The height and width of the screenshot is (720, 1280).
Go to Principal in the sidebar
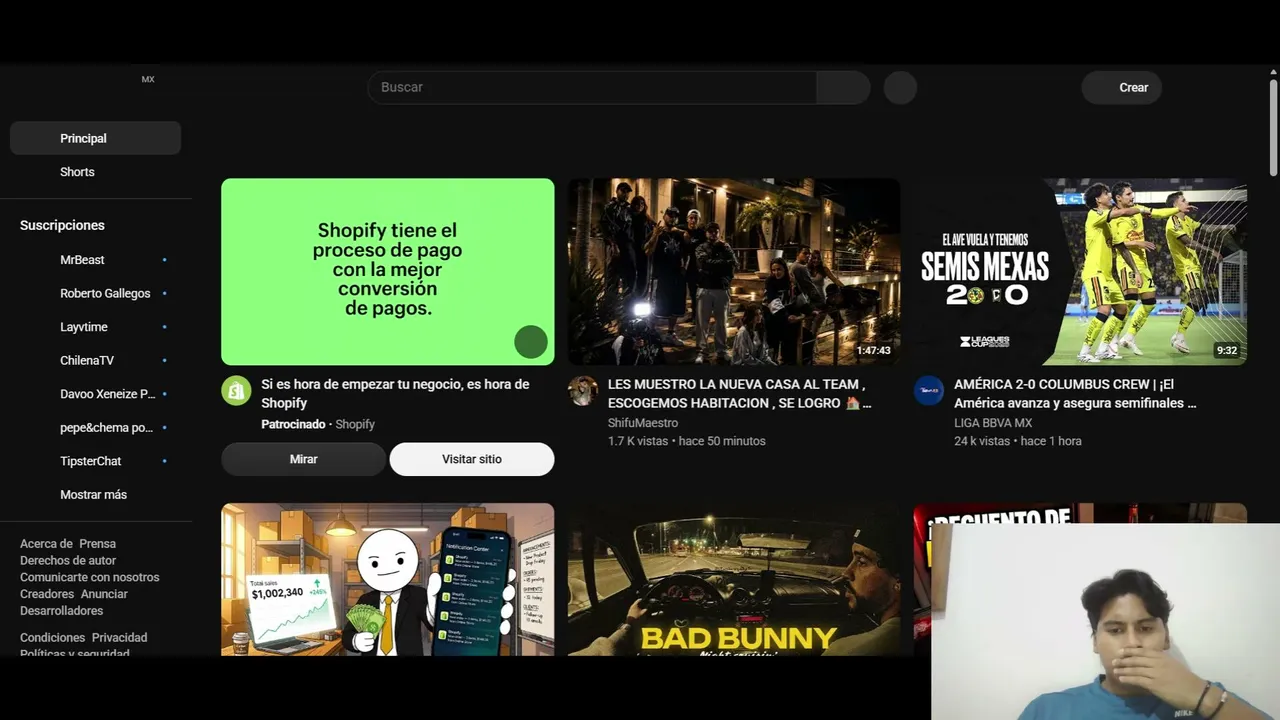tap(95, 138)
